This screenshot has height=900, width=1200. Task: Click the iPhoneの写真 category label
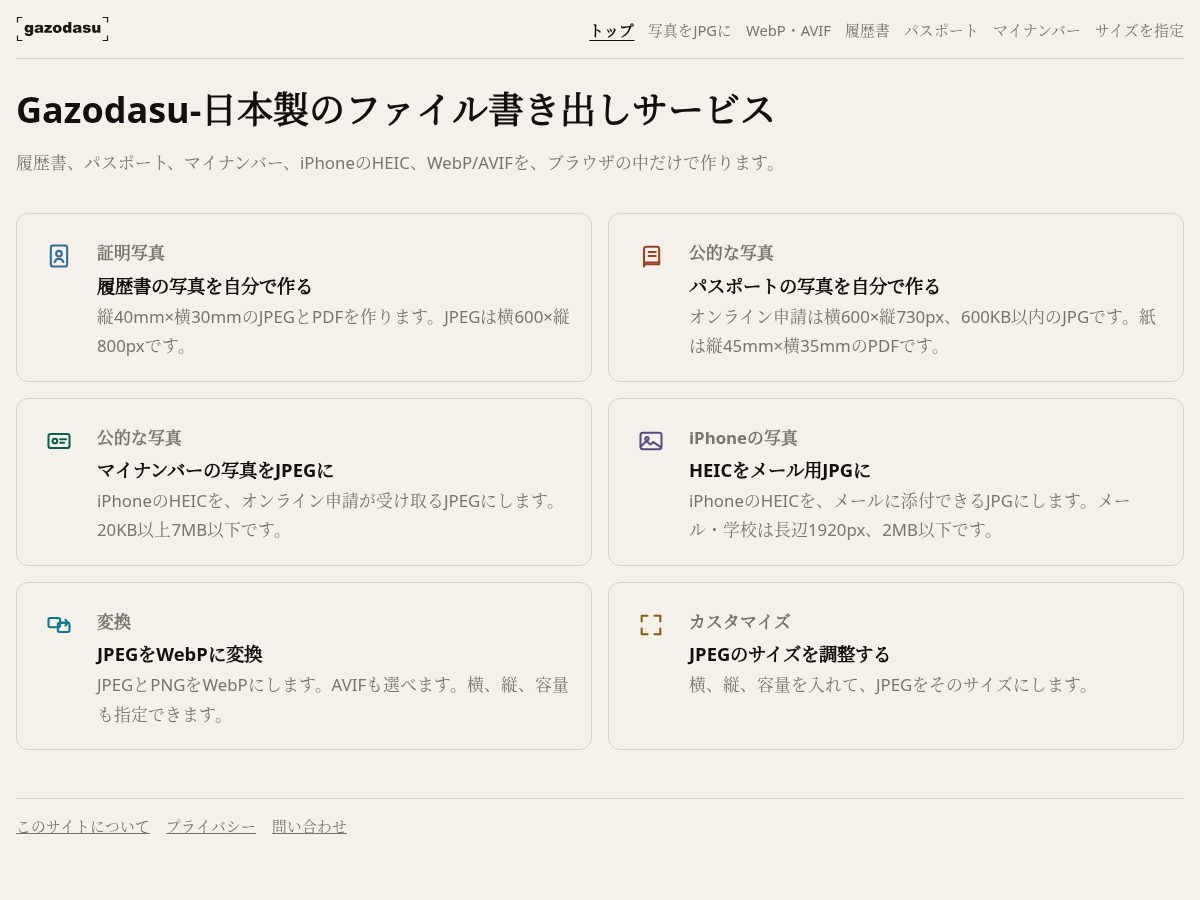pos(743,438)
